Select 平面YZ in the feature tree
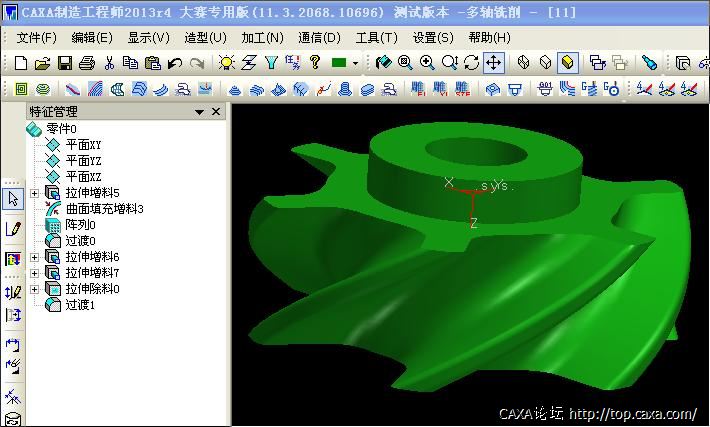This screenshot has height=427, width=710. click(83, 161)
